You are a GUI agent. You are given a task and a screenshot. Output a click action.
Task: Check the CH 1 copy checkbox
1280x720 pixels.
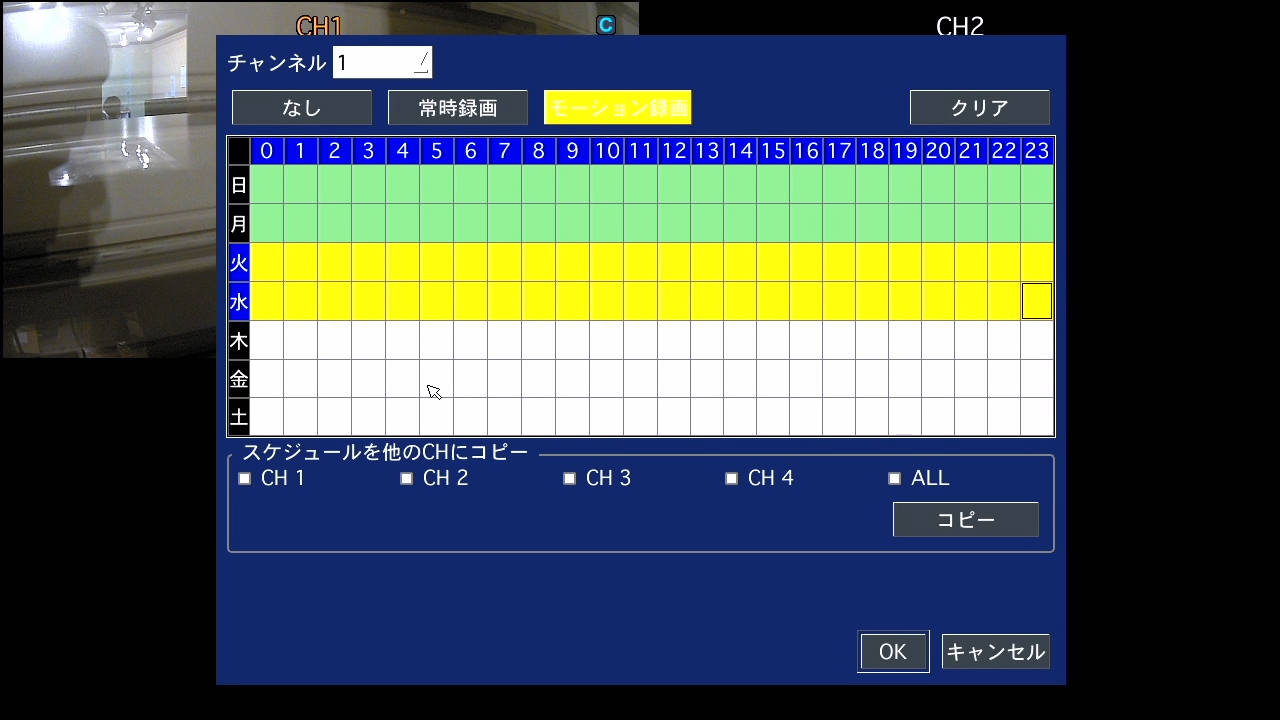245,479
